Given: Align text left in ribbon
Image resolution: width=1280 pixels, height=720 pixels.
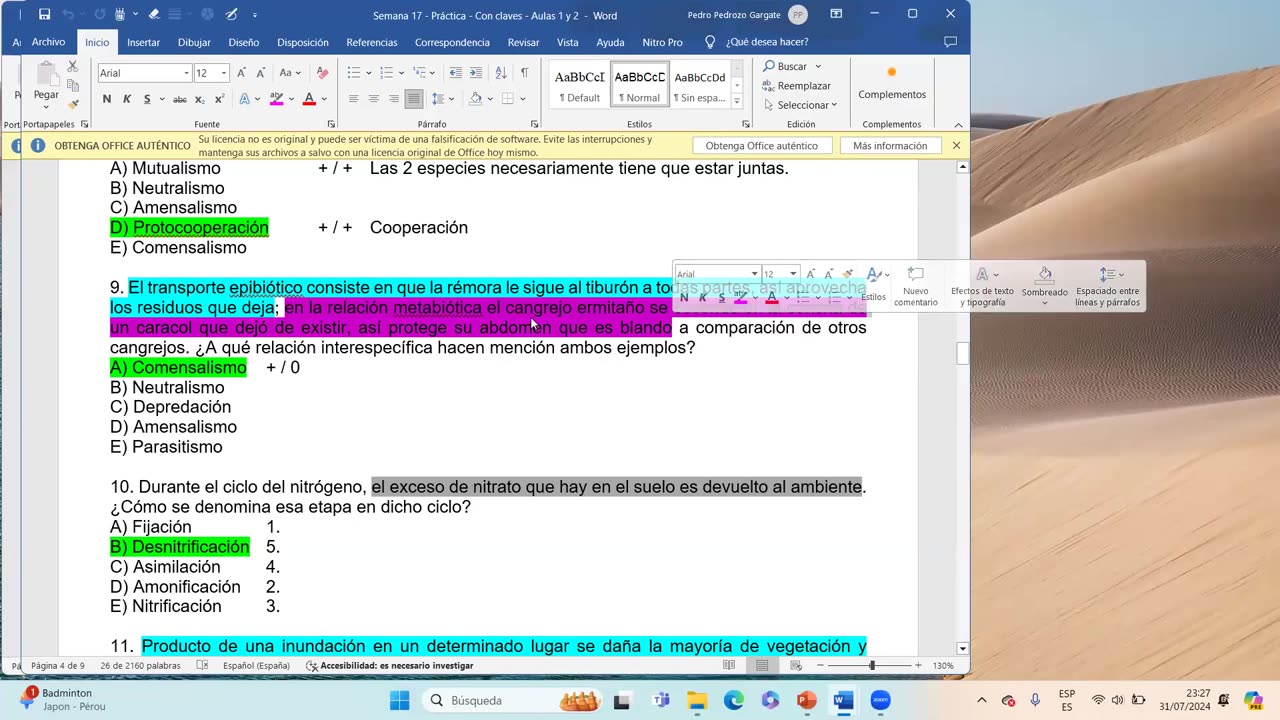Looking at the screenshot, I should [353, 99].
